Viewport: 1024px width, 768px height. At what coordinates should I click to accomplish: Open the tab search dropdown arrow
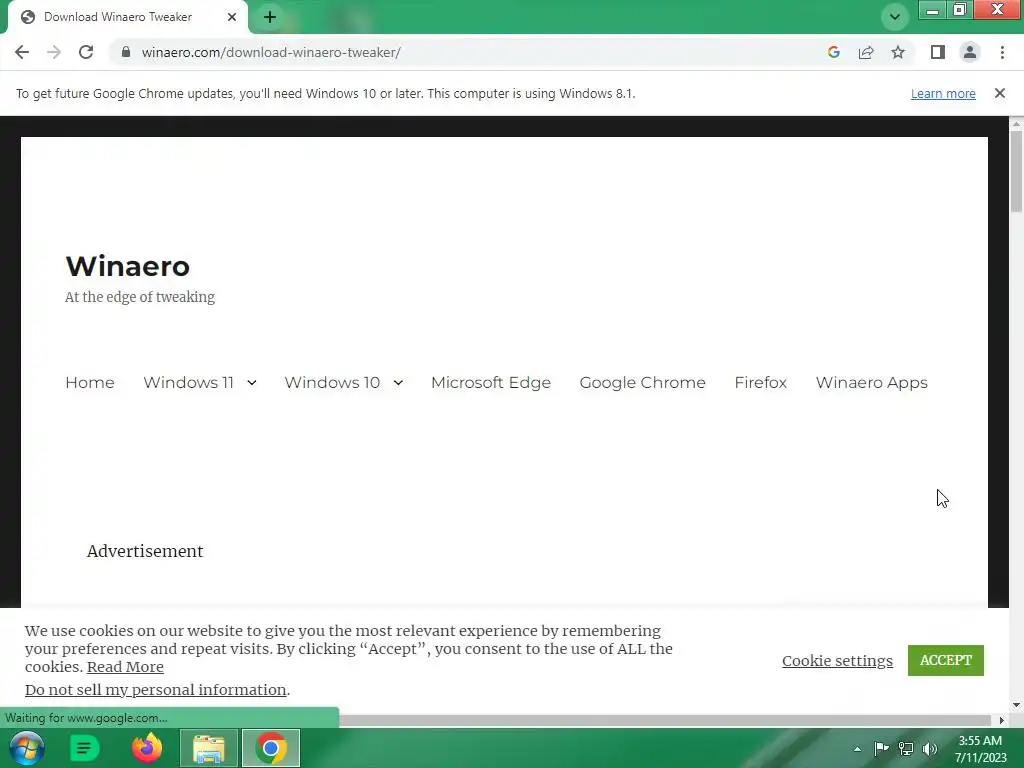pyautogui.click(x=895, y=17)
